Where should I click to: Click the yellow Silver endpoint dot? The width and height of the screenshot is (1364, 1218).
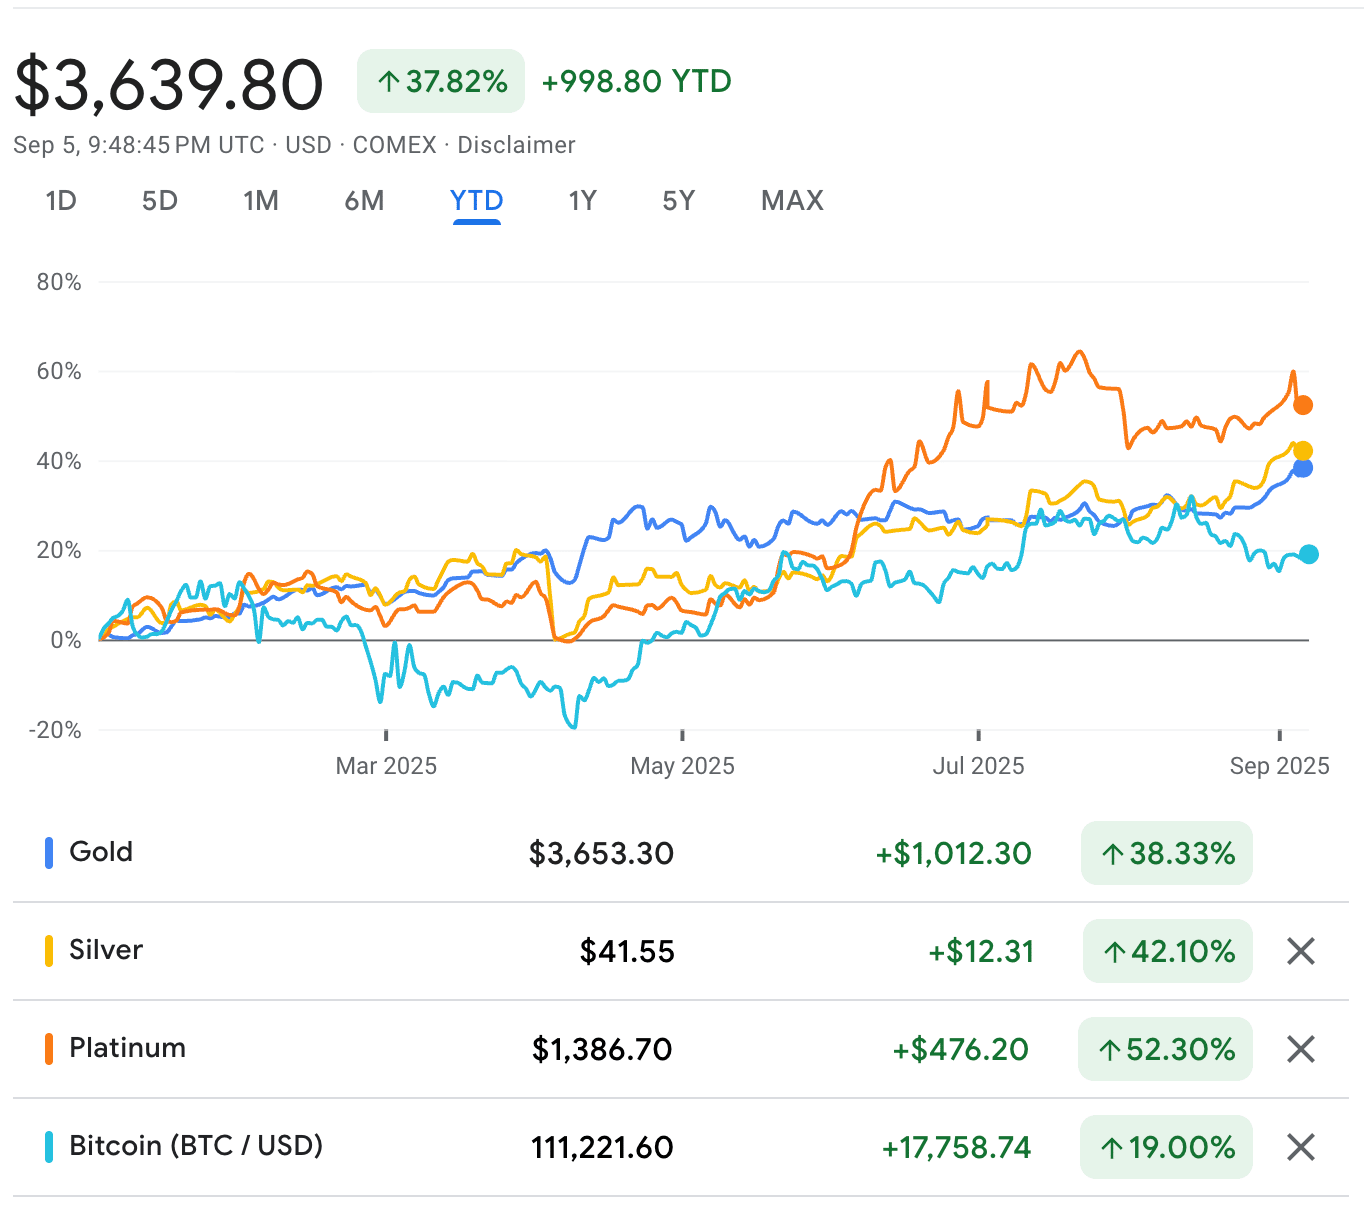(x=1303, y=451)
